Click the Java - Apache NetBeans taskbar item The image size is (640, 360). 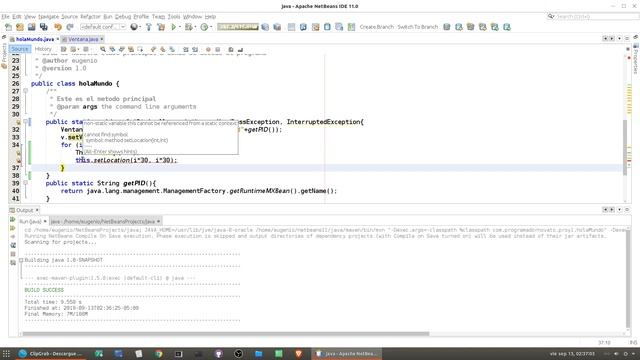click(347, 354)
